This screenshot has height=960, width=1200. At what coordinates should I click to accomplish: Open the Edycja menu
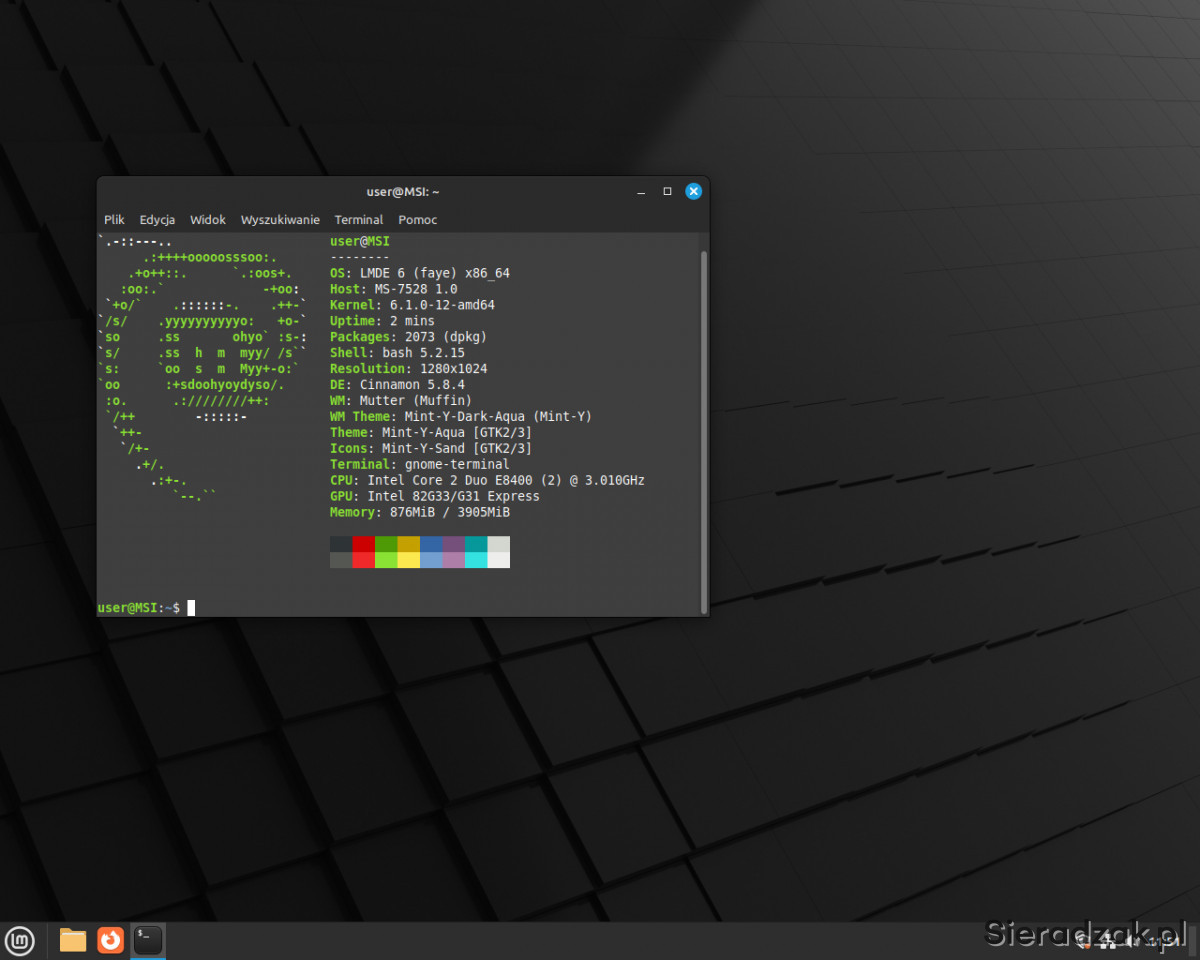[157, 220]
